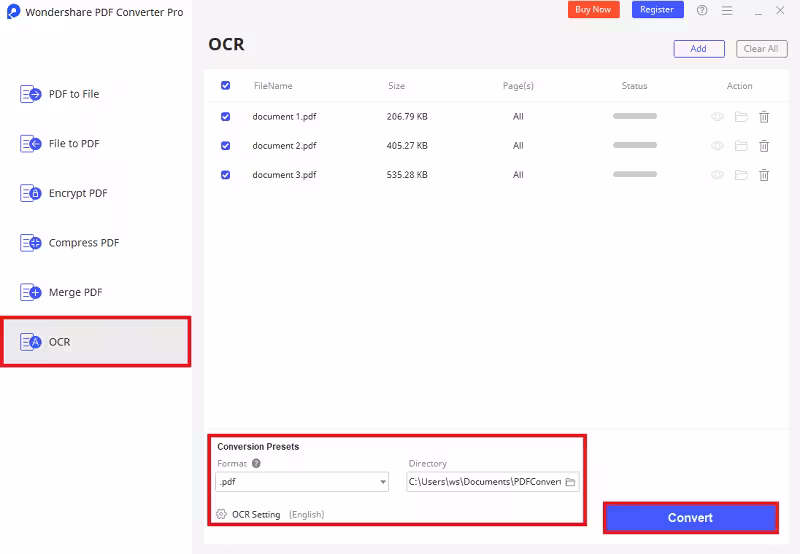Delete document 3.pdf using trash icon
Viewport: 800px width, 554px height.
[764, 175]
